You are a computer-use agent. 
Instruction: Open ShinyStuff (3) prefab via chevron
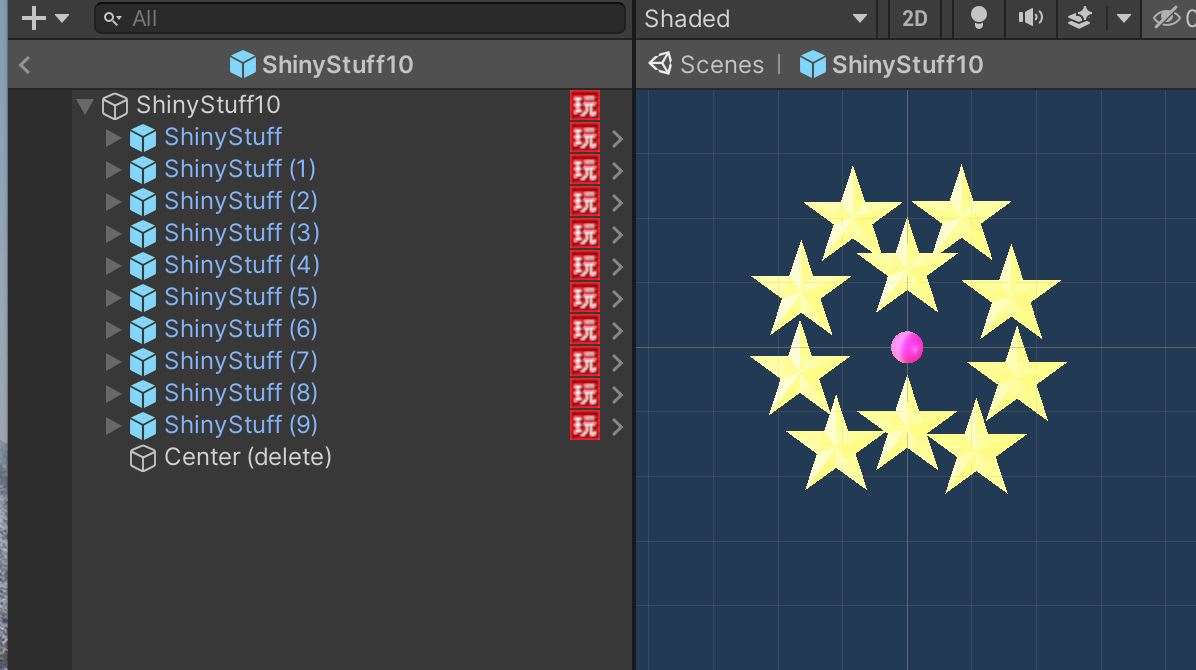click(618, 235)
